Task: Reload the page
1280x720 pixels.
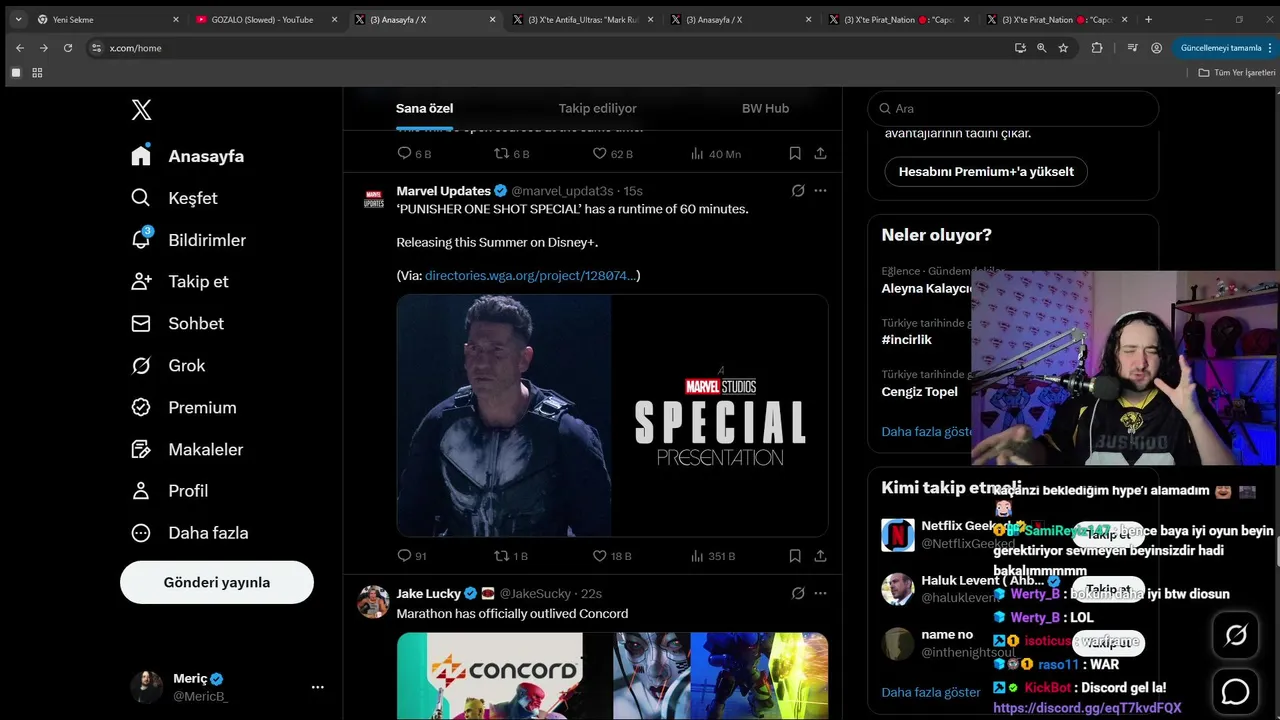Action: pyautogui.click(x=68, y=48)
